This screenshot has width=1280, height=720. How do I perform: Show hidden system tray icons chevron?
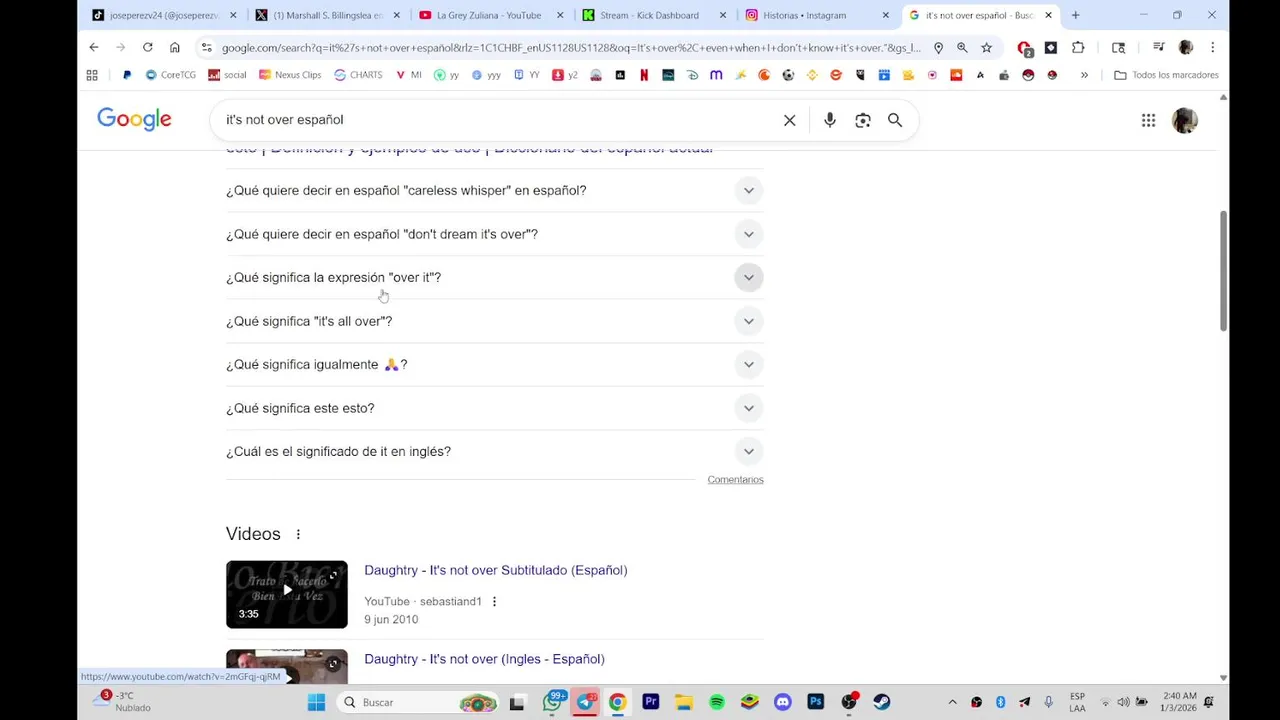[952, 702]
